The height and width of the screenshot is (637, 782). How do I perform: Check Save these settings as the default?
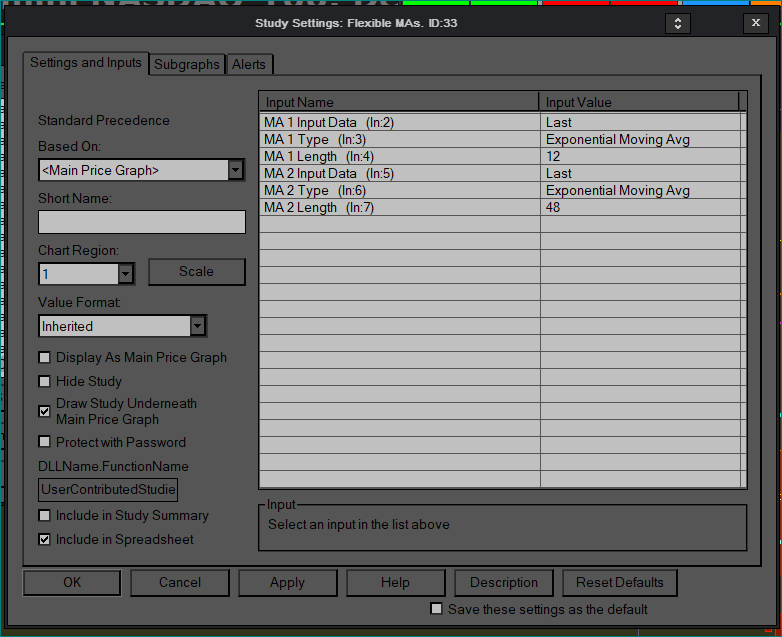click(436, 609)
